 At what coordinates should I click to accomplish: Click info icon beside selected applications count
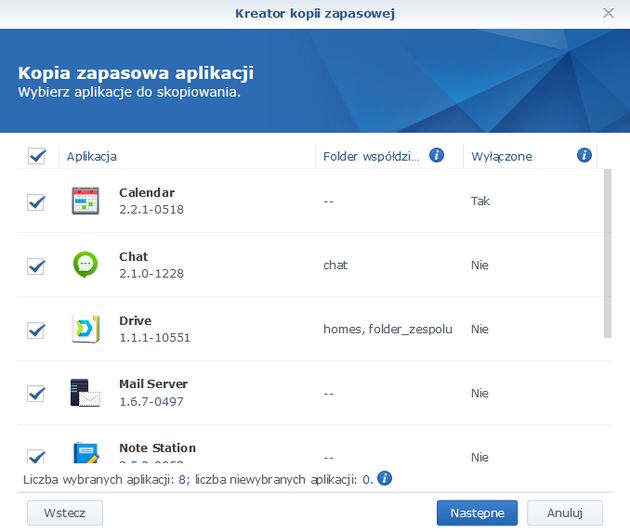click(385, 479)
